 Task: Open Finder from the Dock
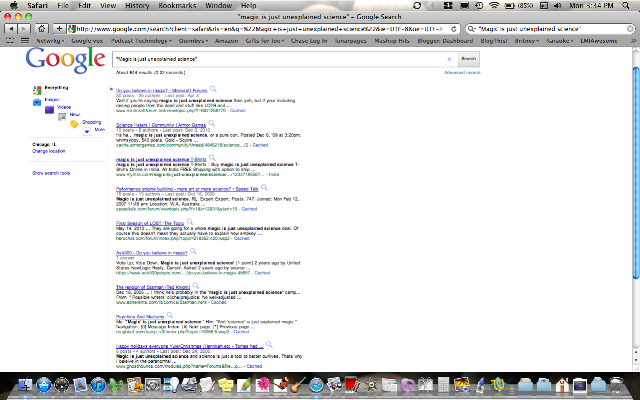tap(25, 385)
